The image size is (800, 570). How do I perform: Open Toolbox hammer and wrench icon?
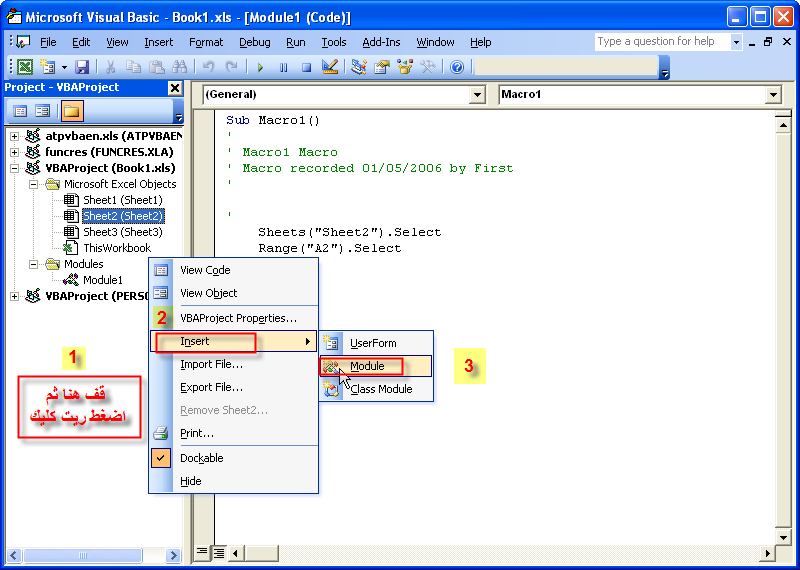[x=428, y=67]
